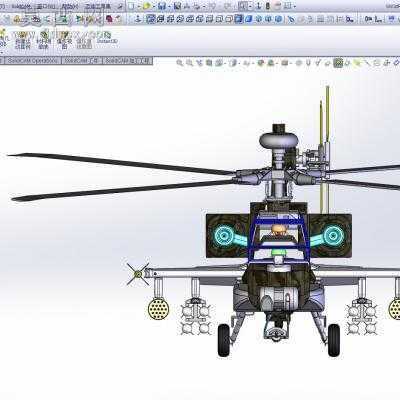This screenshot has width=400, height=400.
Task: Expand the dropdown arrow next to the Save icon
Action: (169, 7)
